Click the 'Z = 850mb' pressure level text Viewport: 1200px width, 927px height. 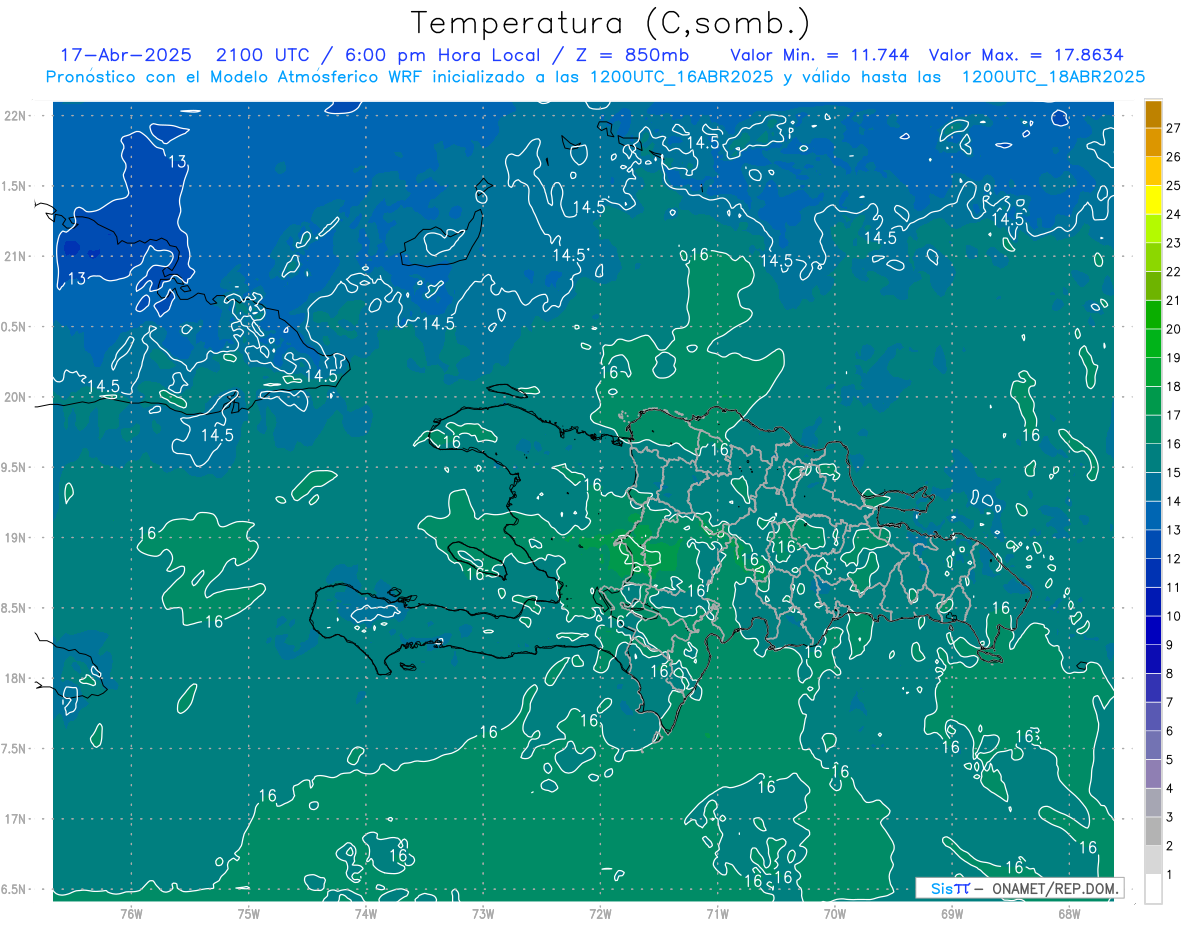635,55
